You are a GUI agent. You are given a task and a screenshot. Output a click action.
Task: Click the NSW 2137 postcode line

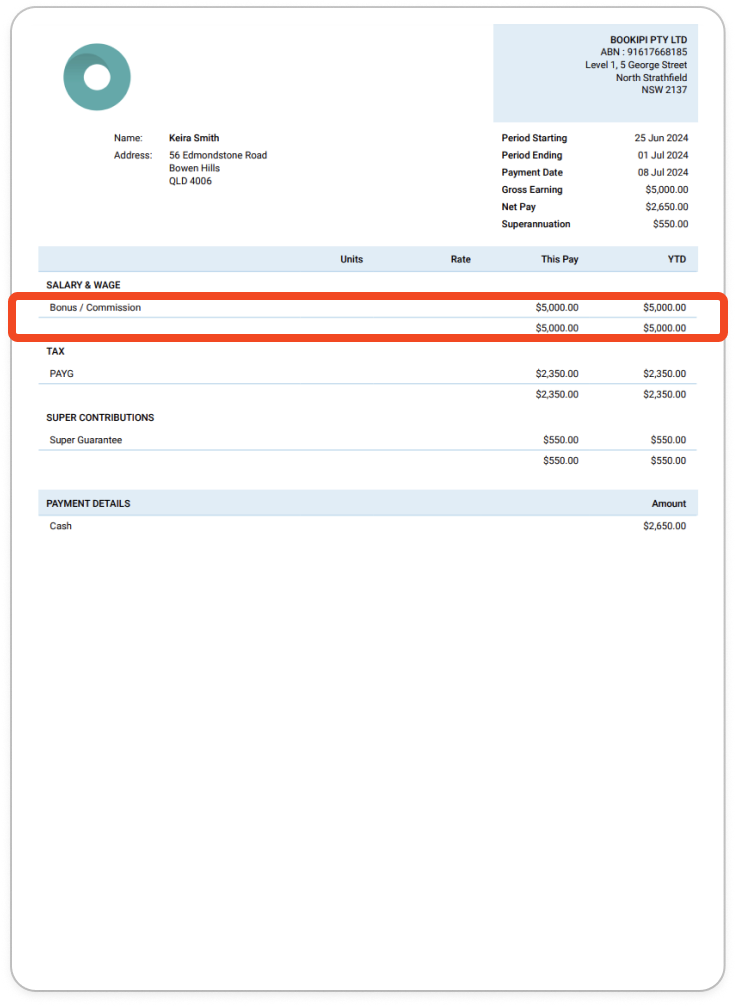(x=664, y=90)
